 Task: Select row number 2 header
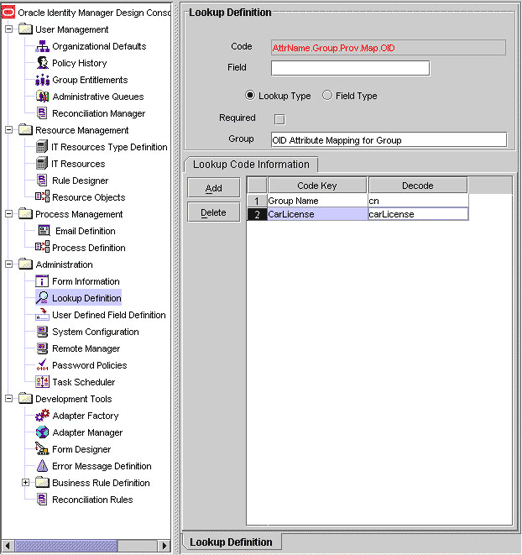pos(257,214)
